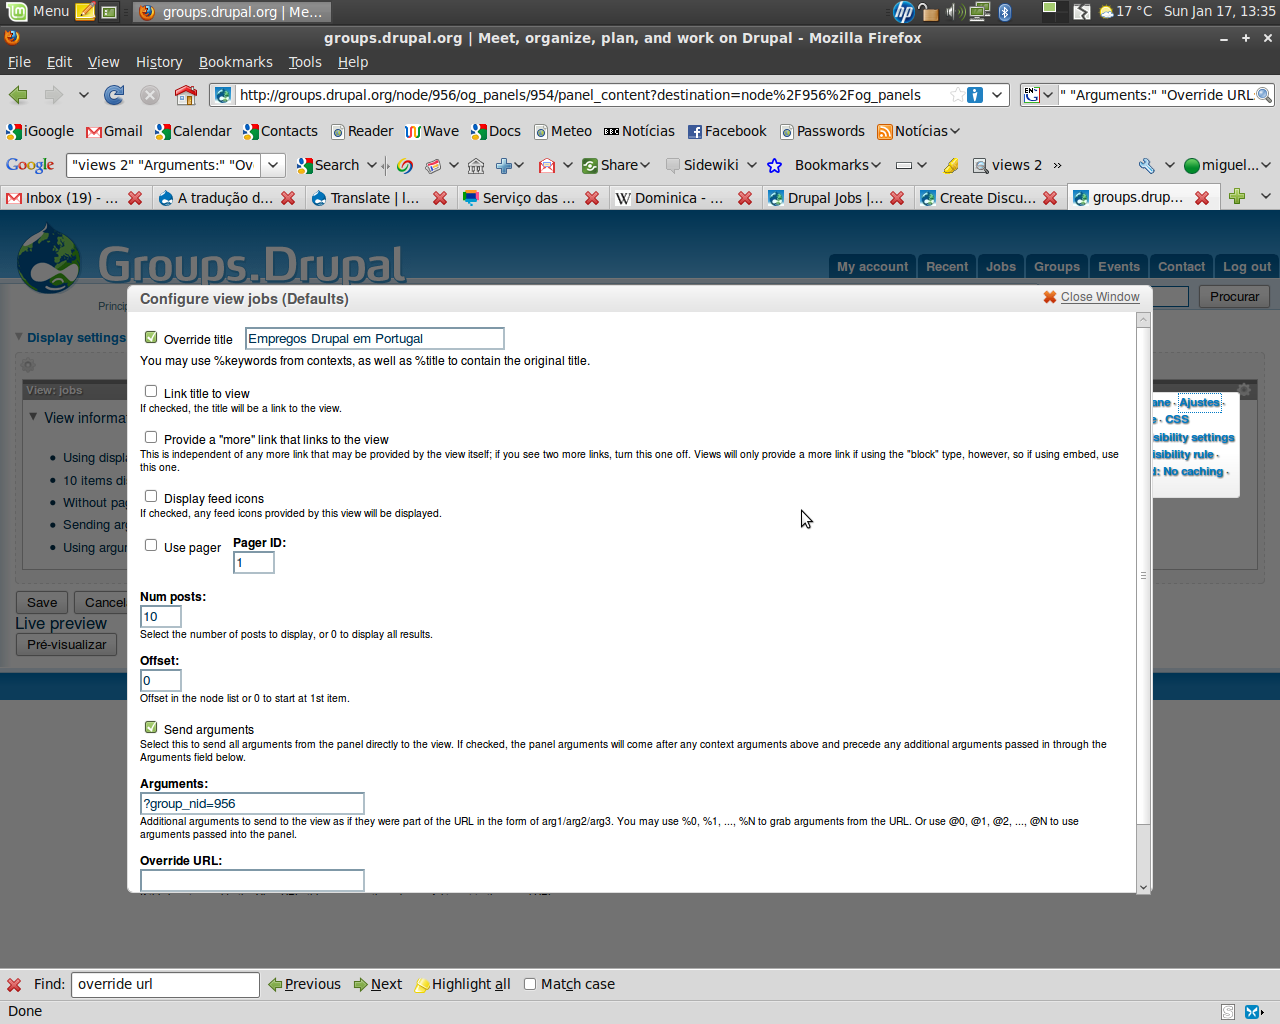Close the Inbox (19) tab
Image resolution: width=1280 pixels, height=1024 pixels.
click(x=135, y=198)
